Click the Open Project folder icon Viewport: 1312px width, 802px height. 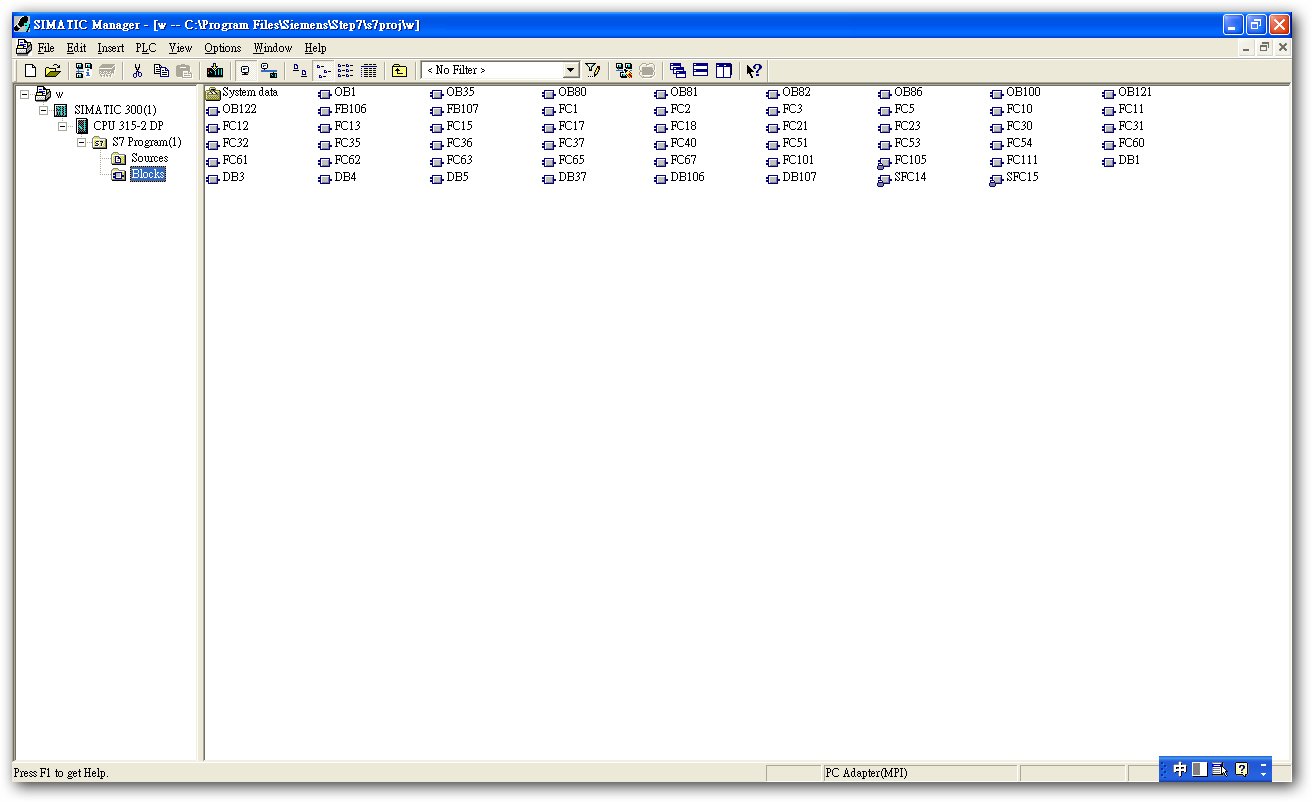click(x=53, y=70)
